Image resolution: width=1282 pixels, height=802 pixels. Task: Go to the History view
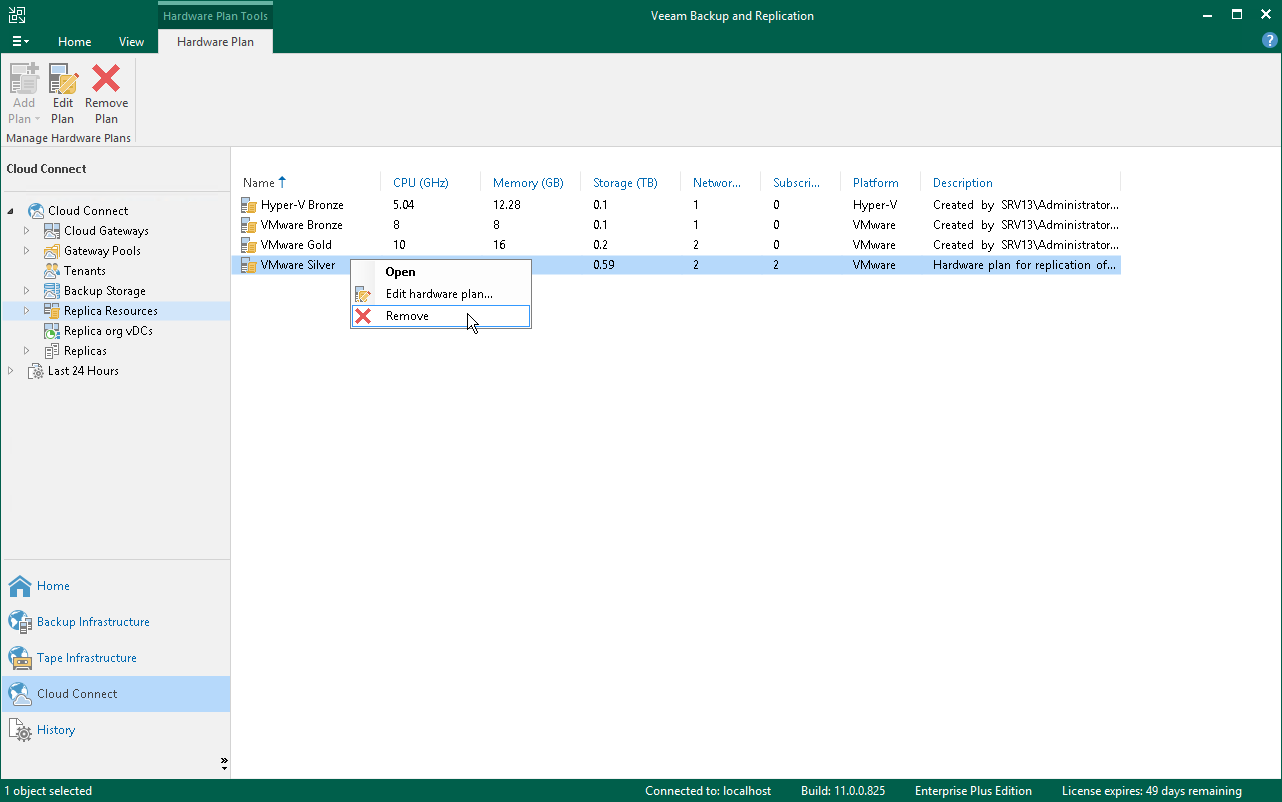tap(56, 730)
